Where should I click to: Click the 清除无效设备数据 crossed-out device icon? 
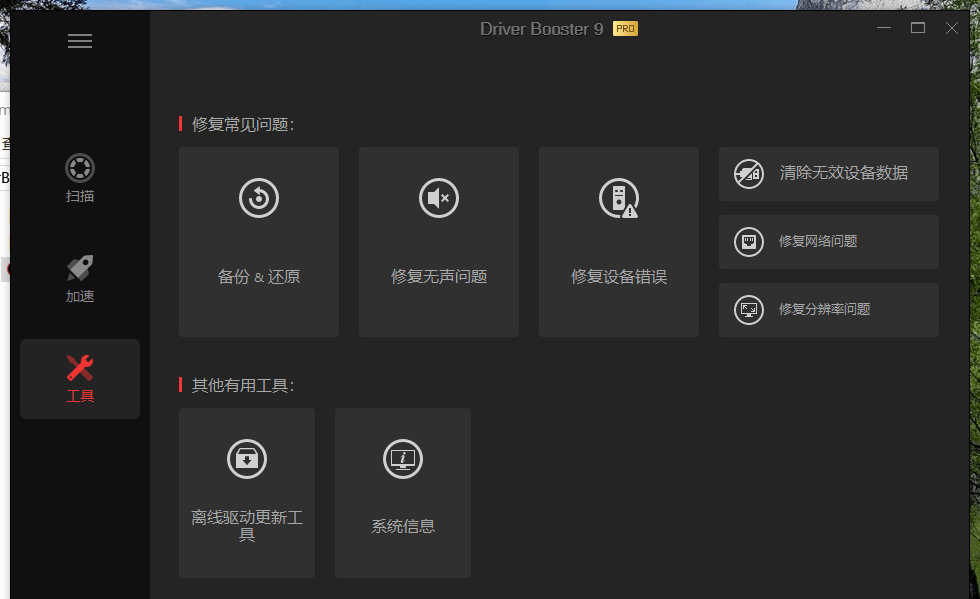click(x=749, y=174)
